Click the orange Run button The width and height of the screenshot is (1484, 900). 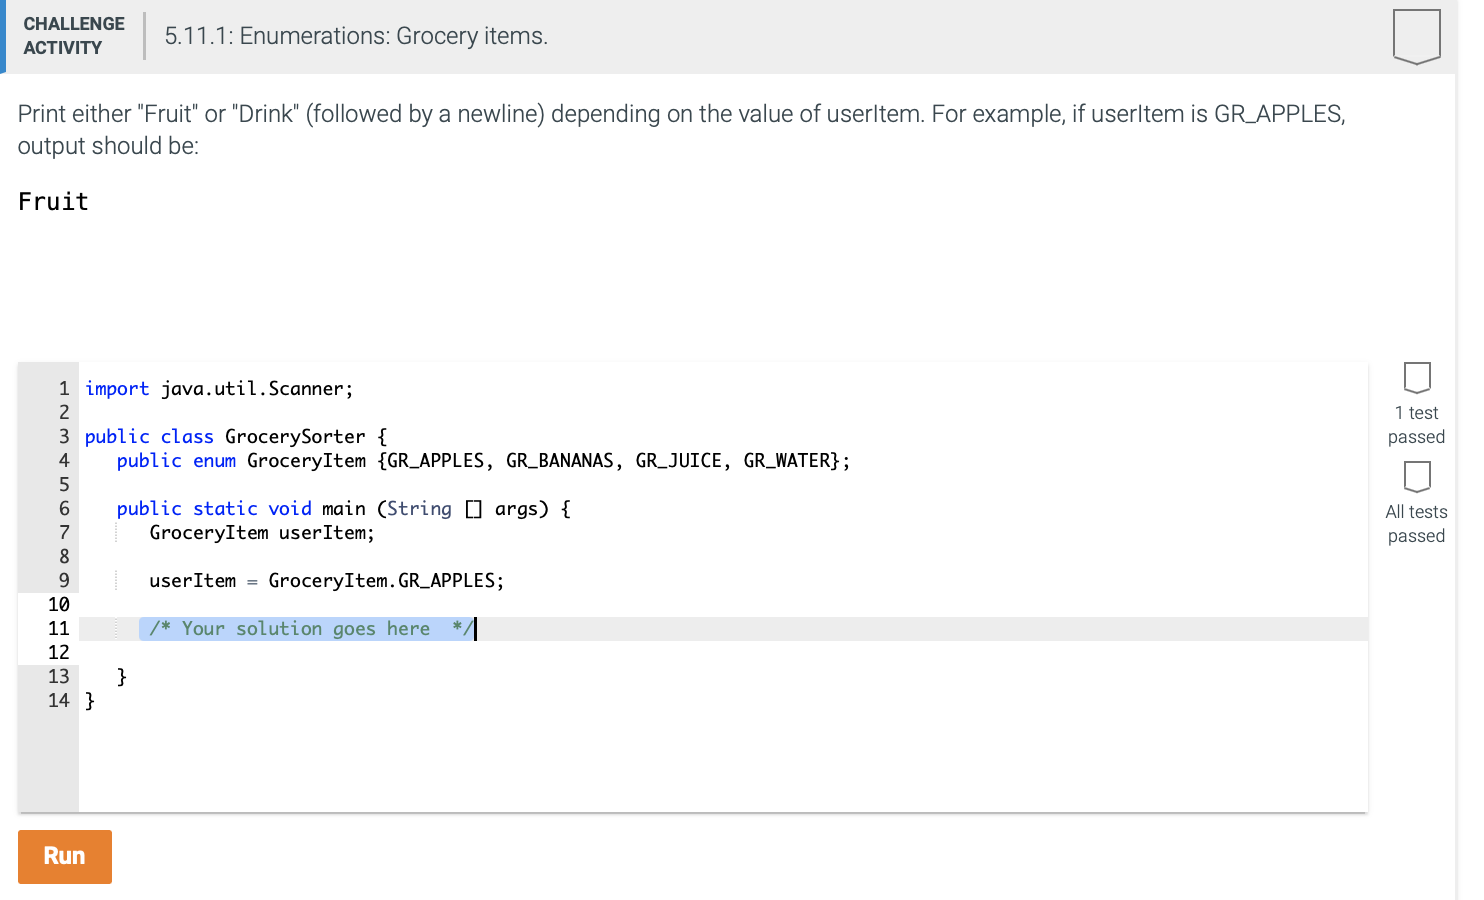(x=65, y=857)
